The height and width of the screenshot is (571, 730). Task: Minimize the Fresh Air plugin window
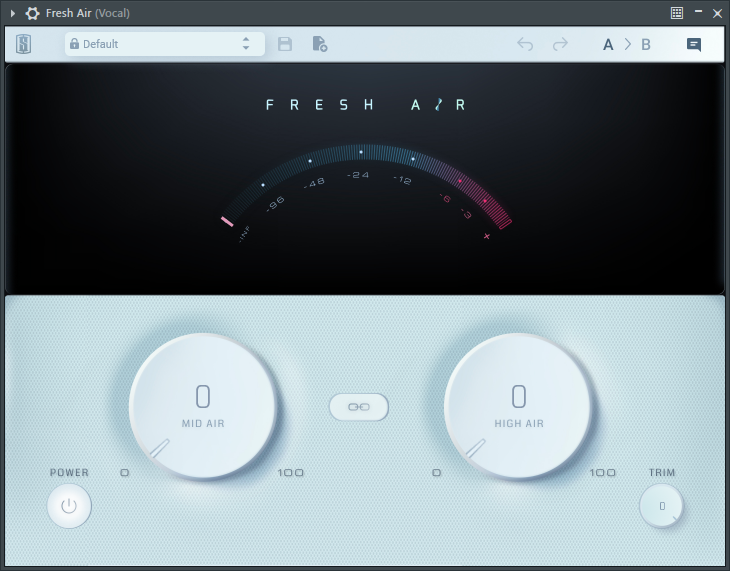tap(698, 11)
